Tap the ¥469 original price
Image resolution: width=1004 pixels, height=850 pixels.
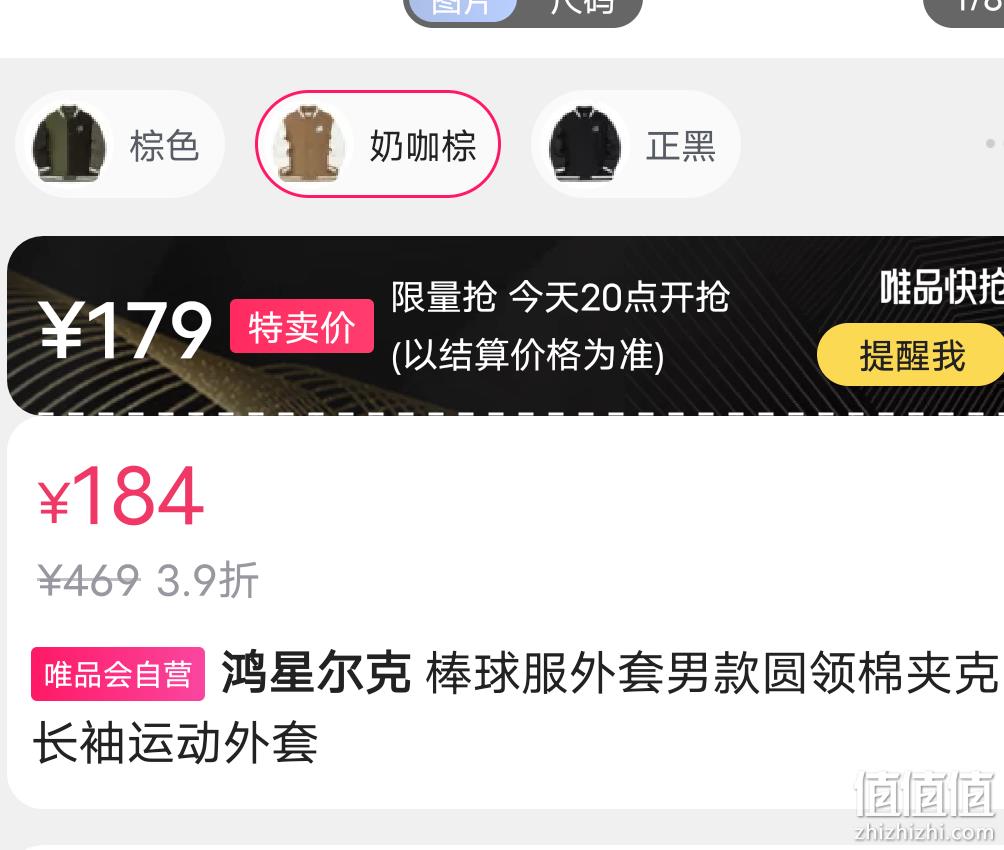[88, 580]
